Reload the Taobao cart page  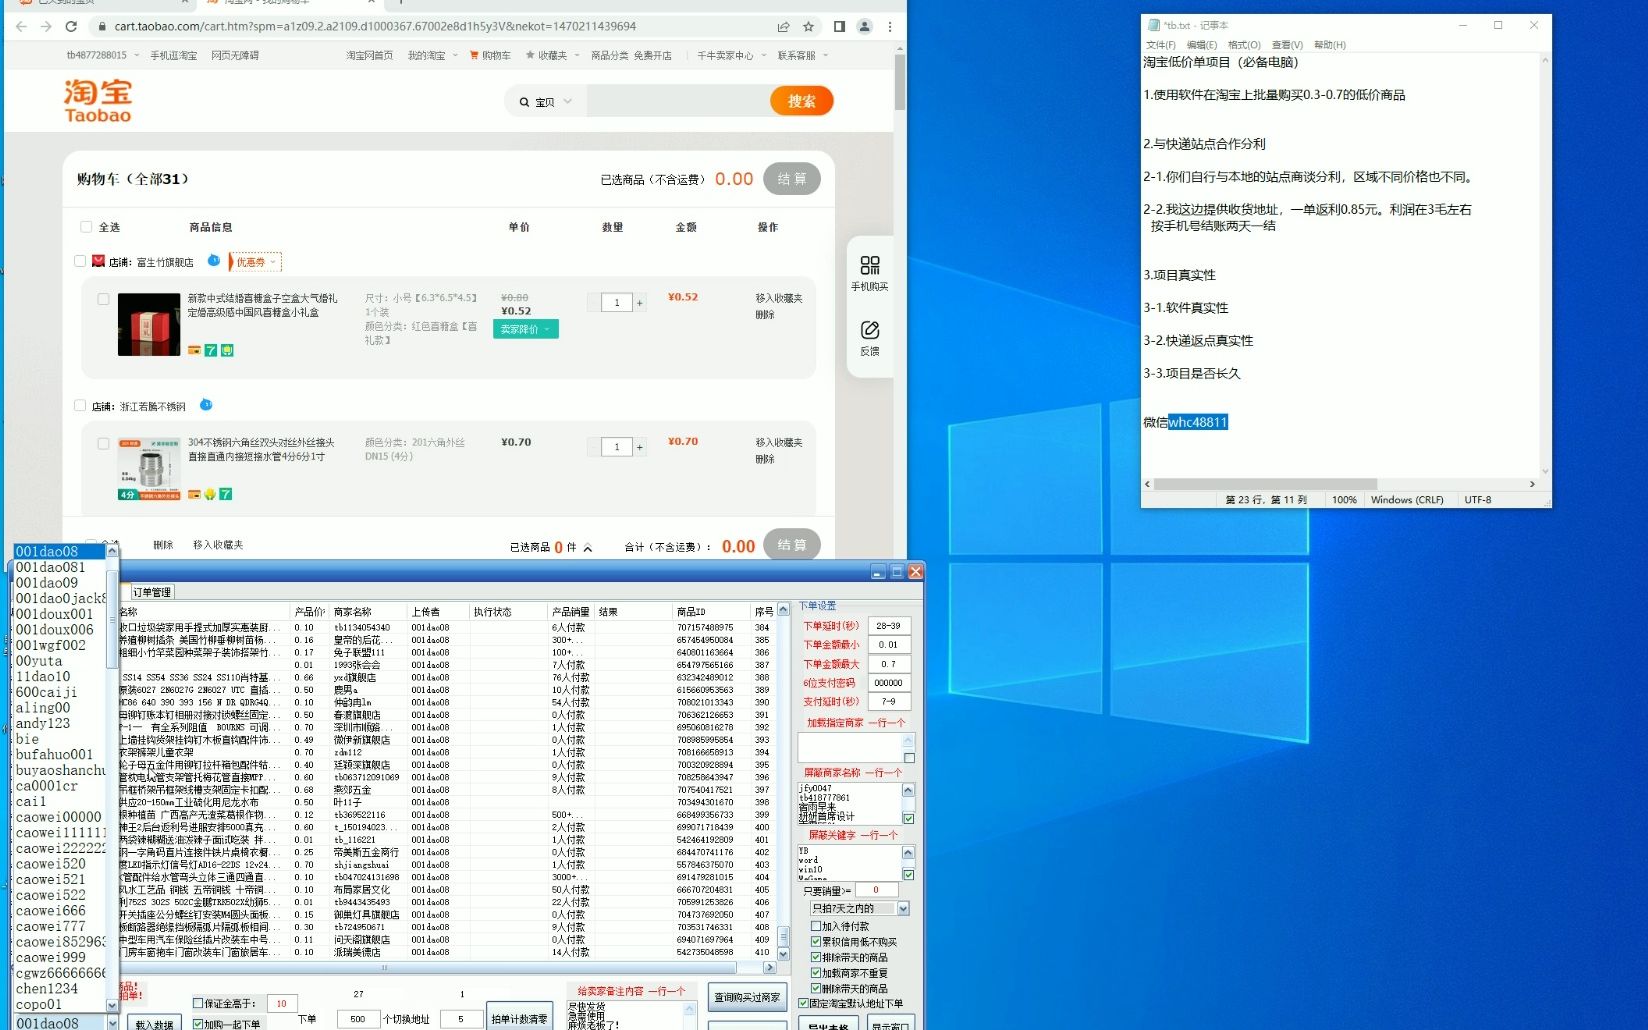pos(71,27)
